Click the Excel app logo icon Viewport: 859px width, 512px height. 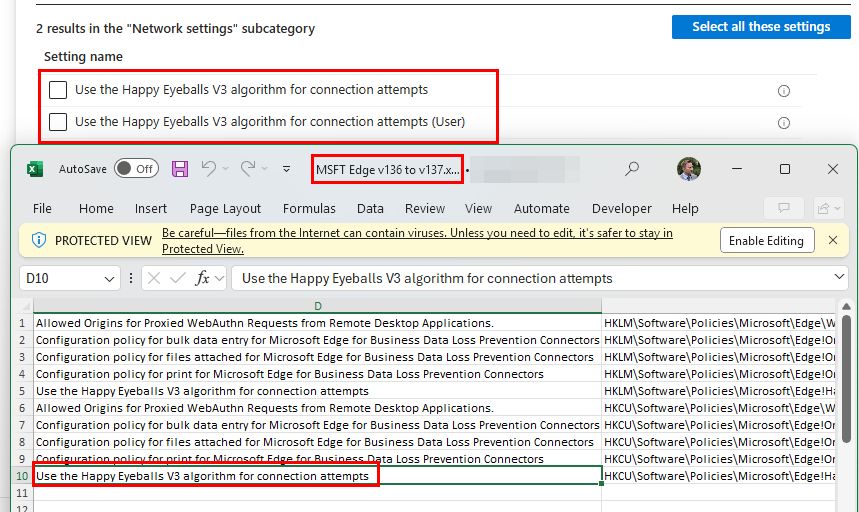tap(35, 169)
